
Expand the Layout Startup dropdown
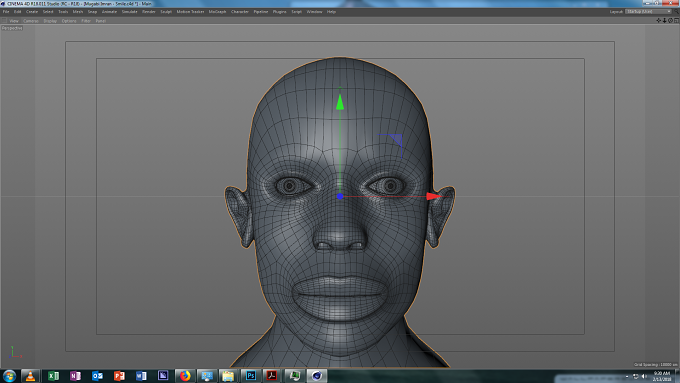(x=649, y=12)
